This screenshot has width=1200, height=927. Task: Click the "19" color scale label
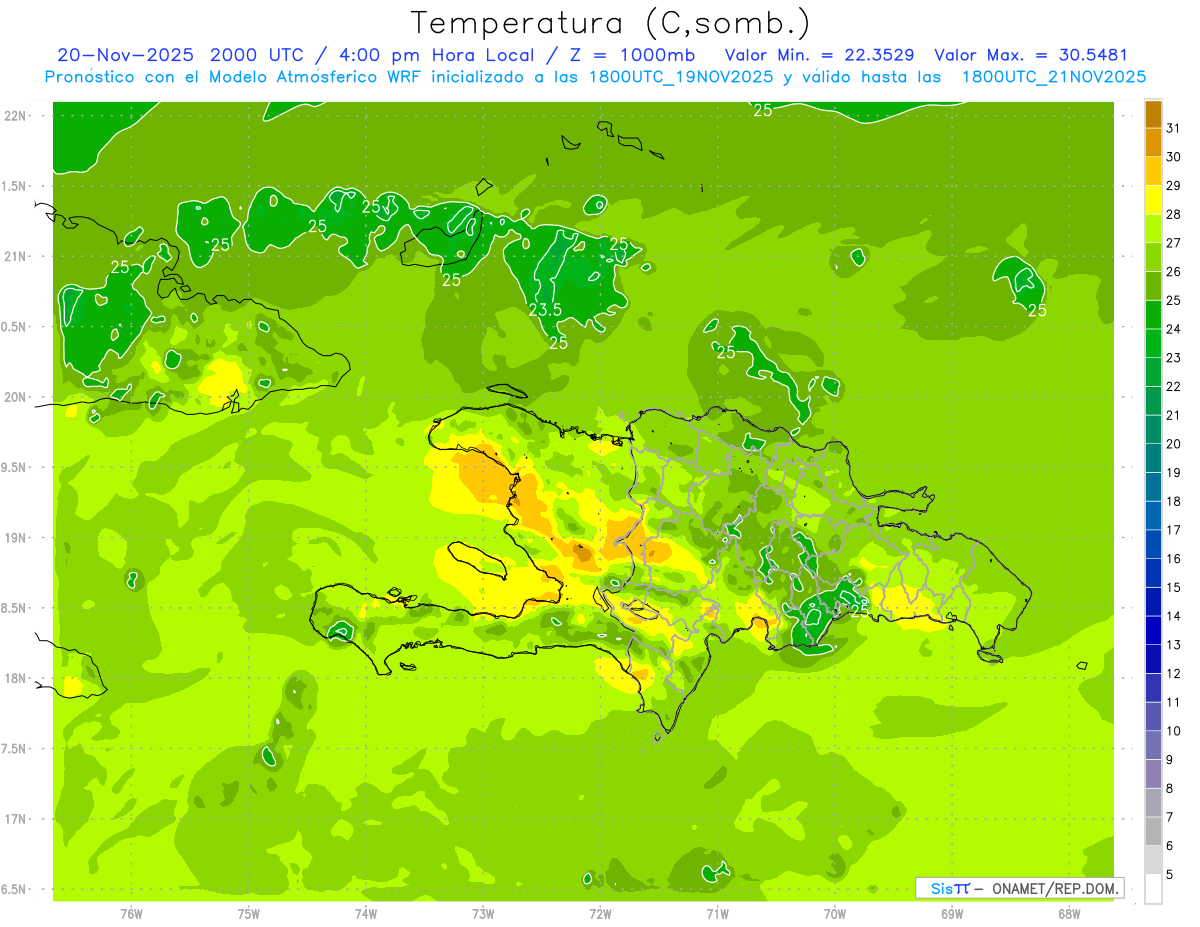tap(1174, 473)
